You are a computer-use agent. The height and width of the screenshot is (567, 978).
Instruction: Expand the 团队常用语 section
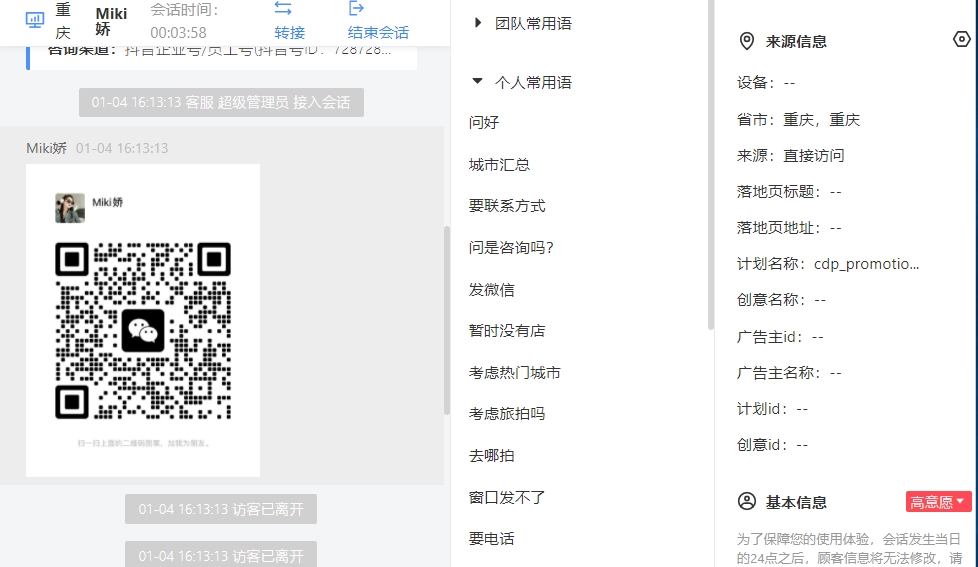click(x=478, y=23)
